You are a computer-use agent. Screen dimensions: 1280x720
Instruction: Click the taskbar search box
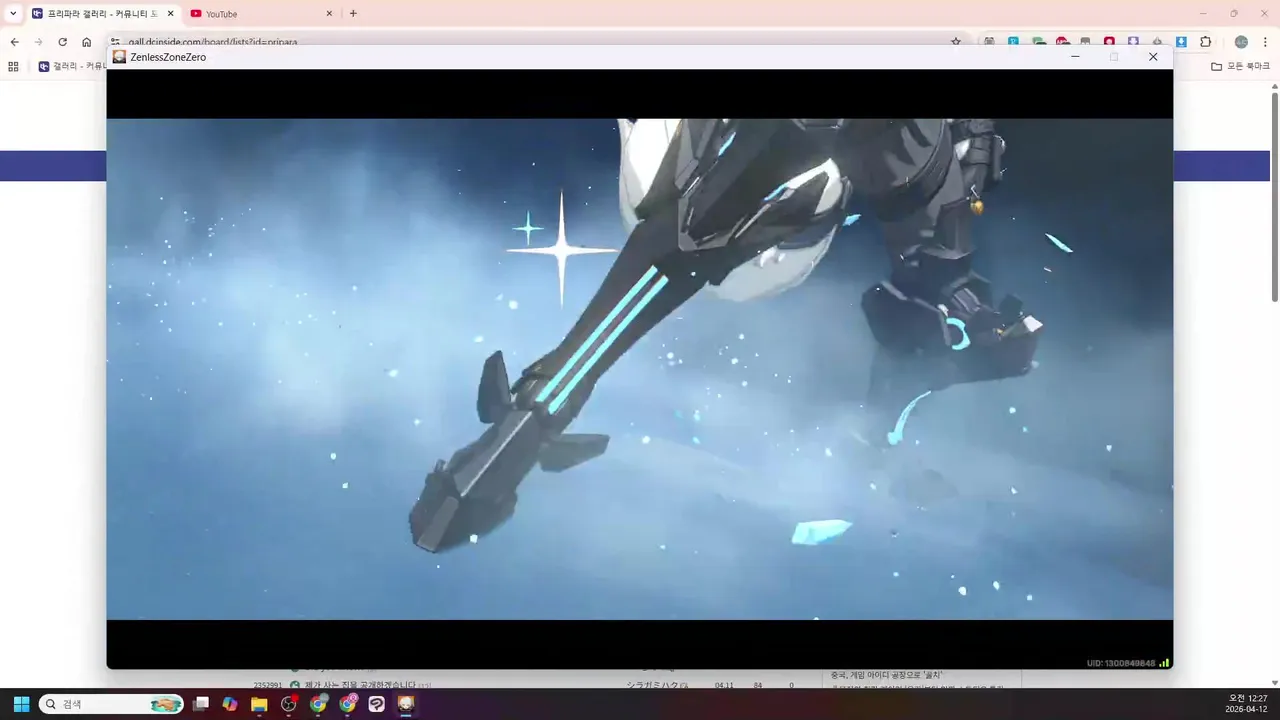tap(111, 704)
